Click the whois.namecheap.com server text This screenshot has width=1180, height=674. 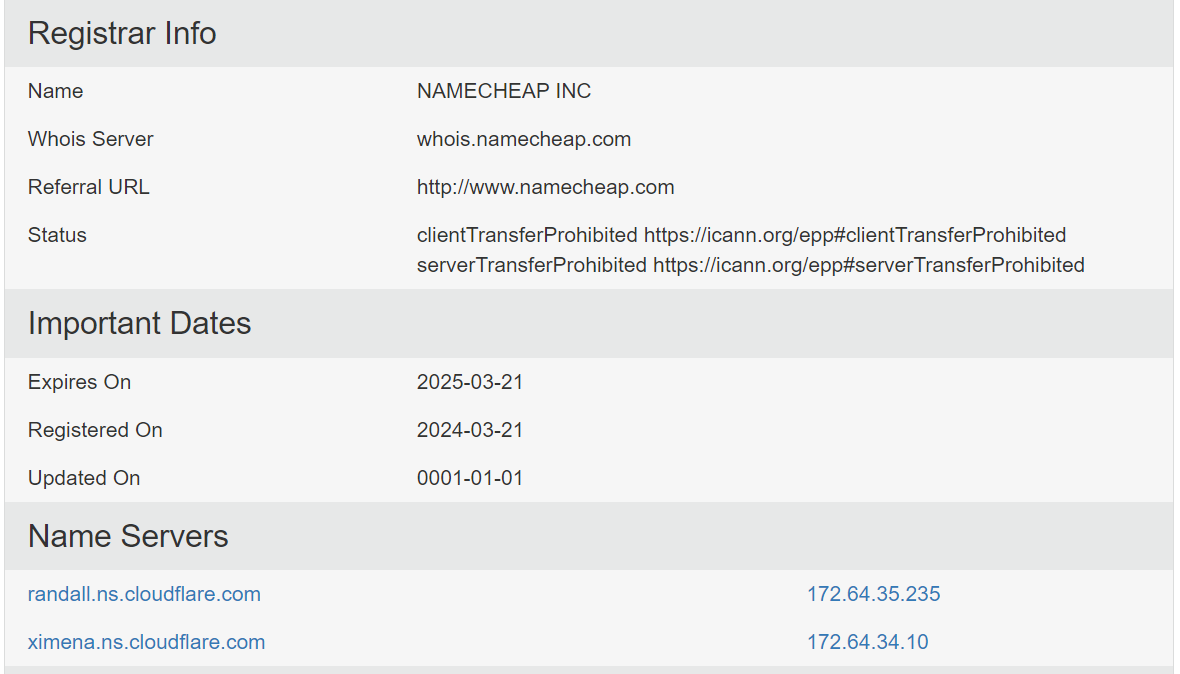pyautogui.click(x=523, y=139)
